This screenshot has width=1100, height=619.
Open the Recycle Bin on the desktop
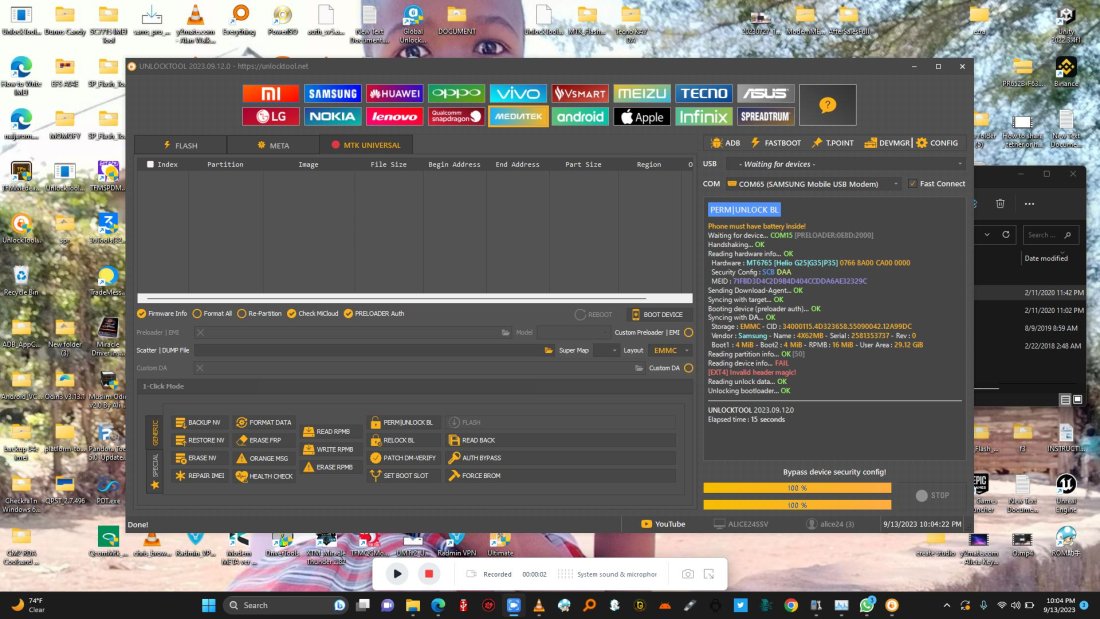pos(21,280)
